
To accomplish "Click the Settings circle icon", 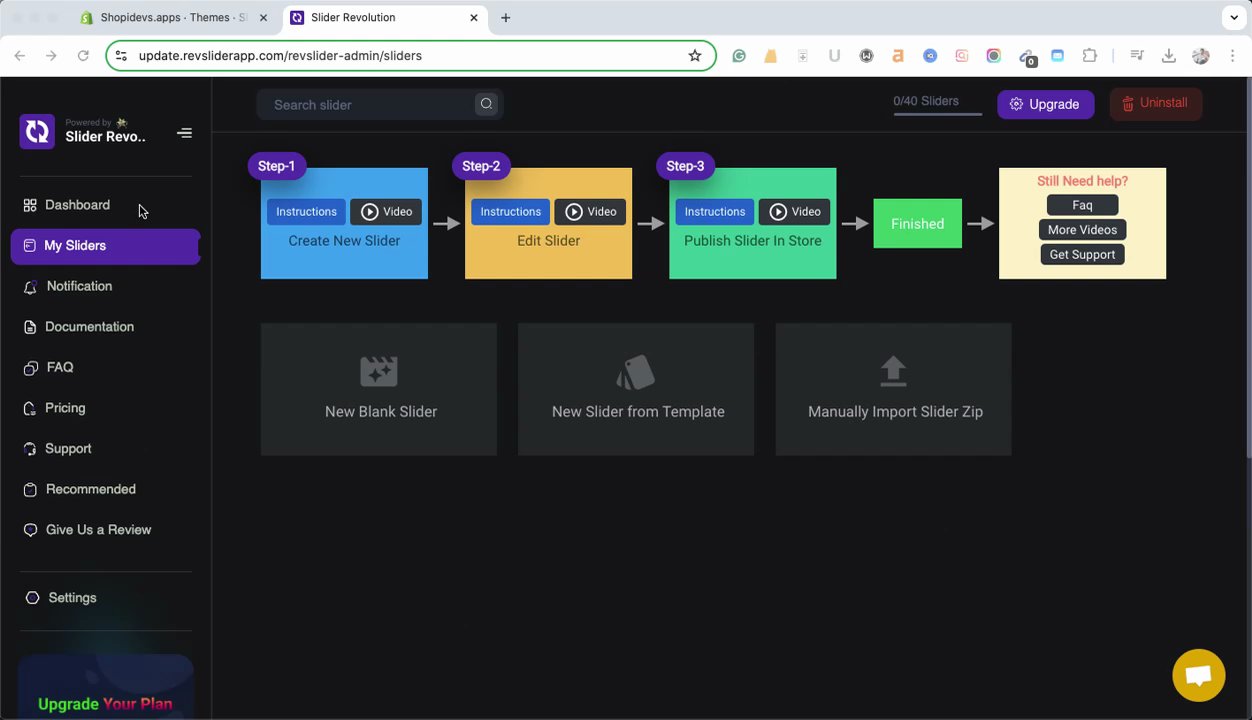I will click(32, 598).
